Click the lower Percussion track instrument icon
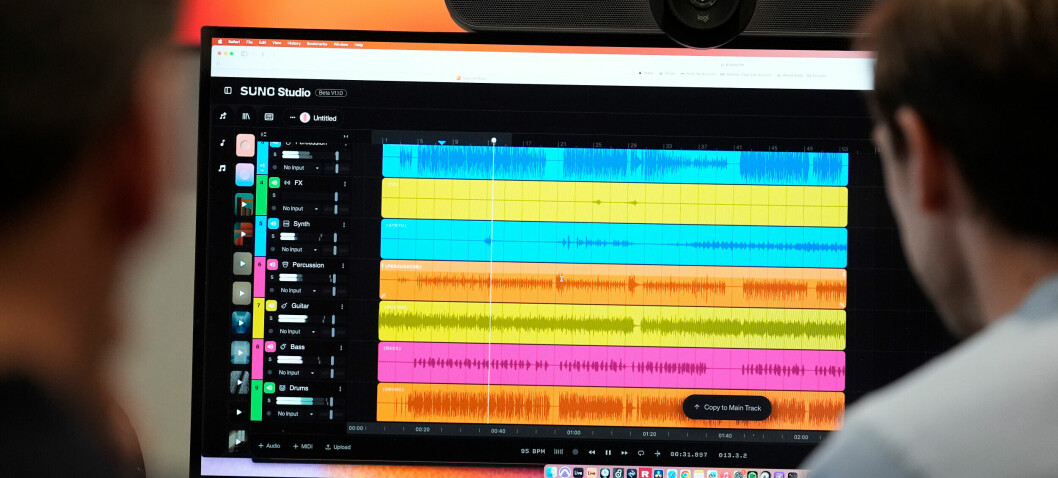The image size is (1058, 478). coord(285,265)
